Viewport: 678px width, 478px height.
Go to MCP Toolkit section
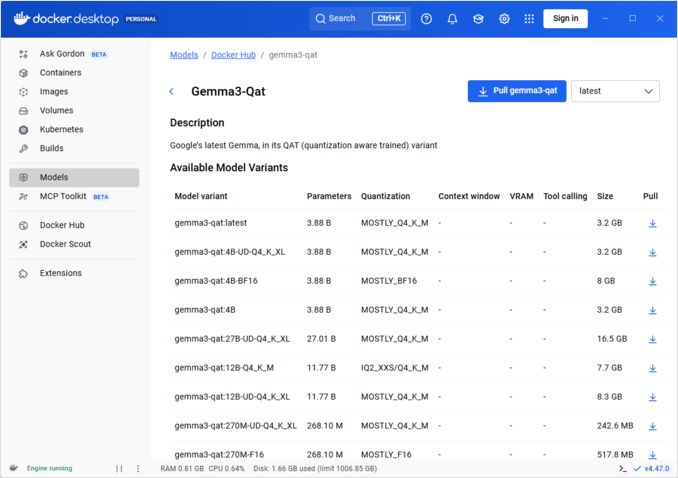[x=63, y=197]
